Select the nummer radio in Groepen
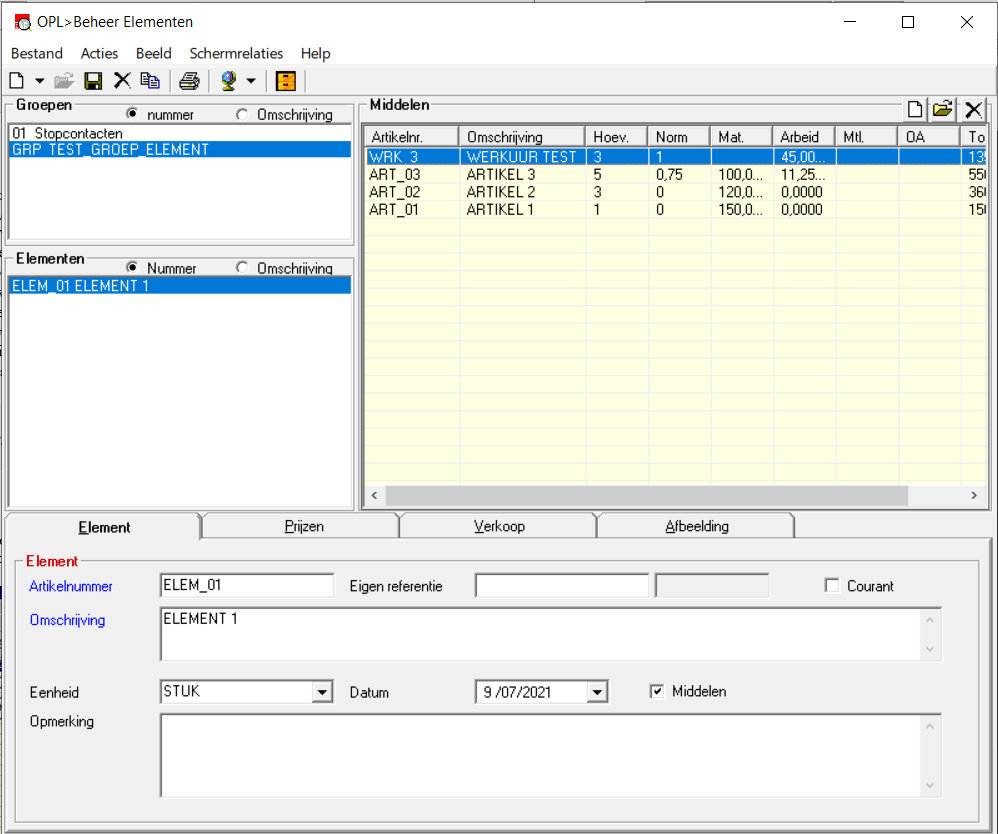Screen dimensions: 998x834 tap(132, 114)
